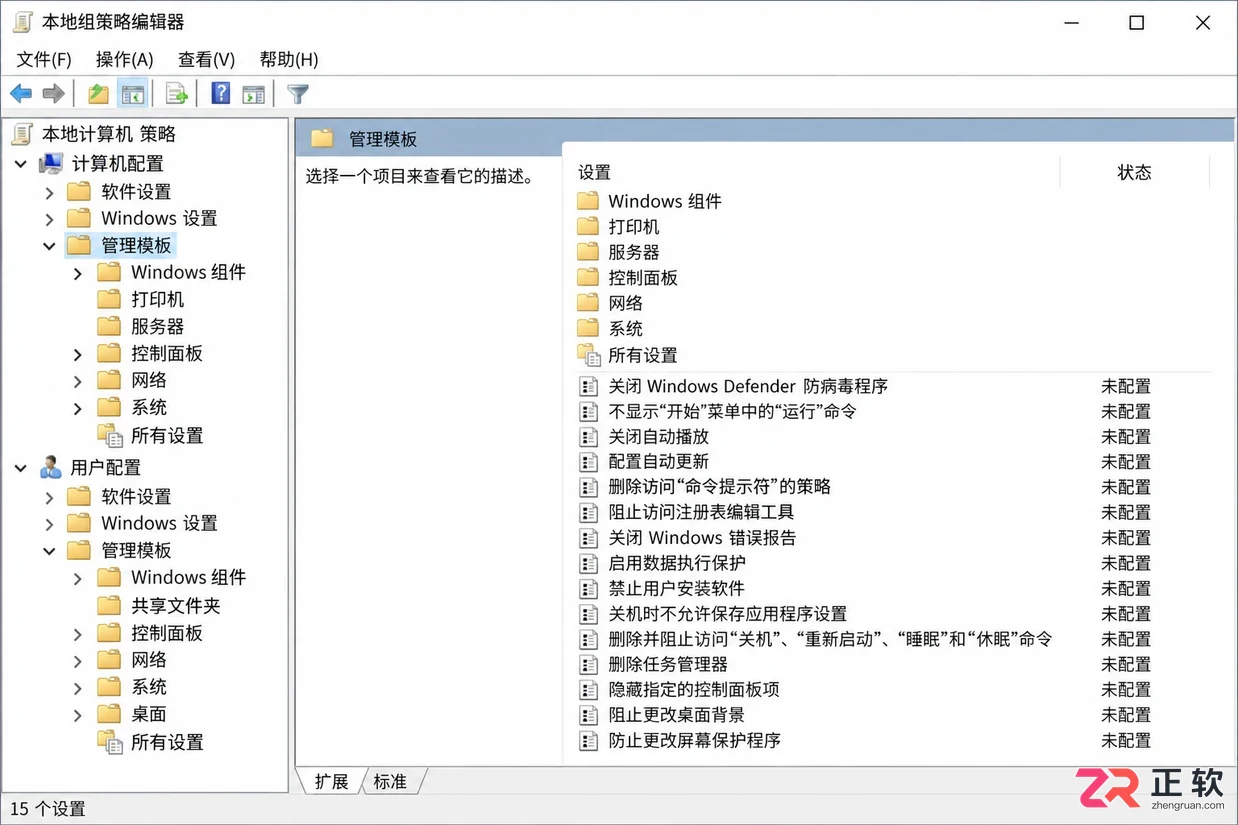Click the Export list toolbar icon

(x=177, y=94)
